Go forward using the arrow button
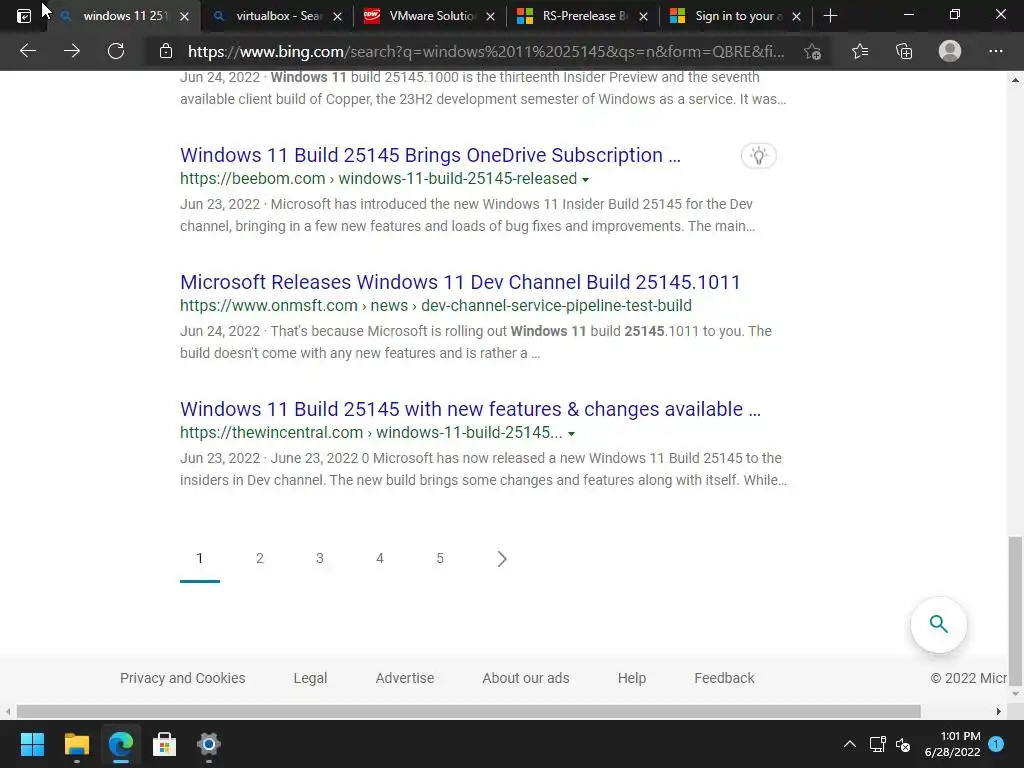This screenshot has height=768, width=1024. 72,51
